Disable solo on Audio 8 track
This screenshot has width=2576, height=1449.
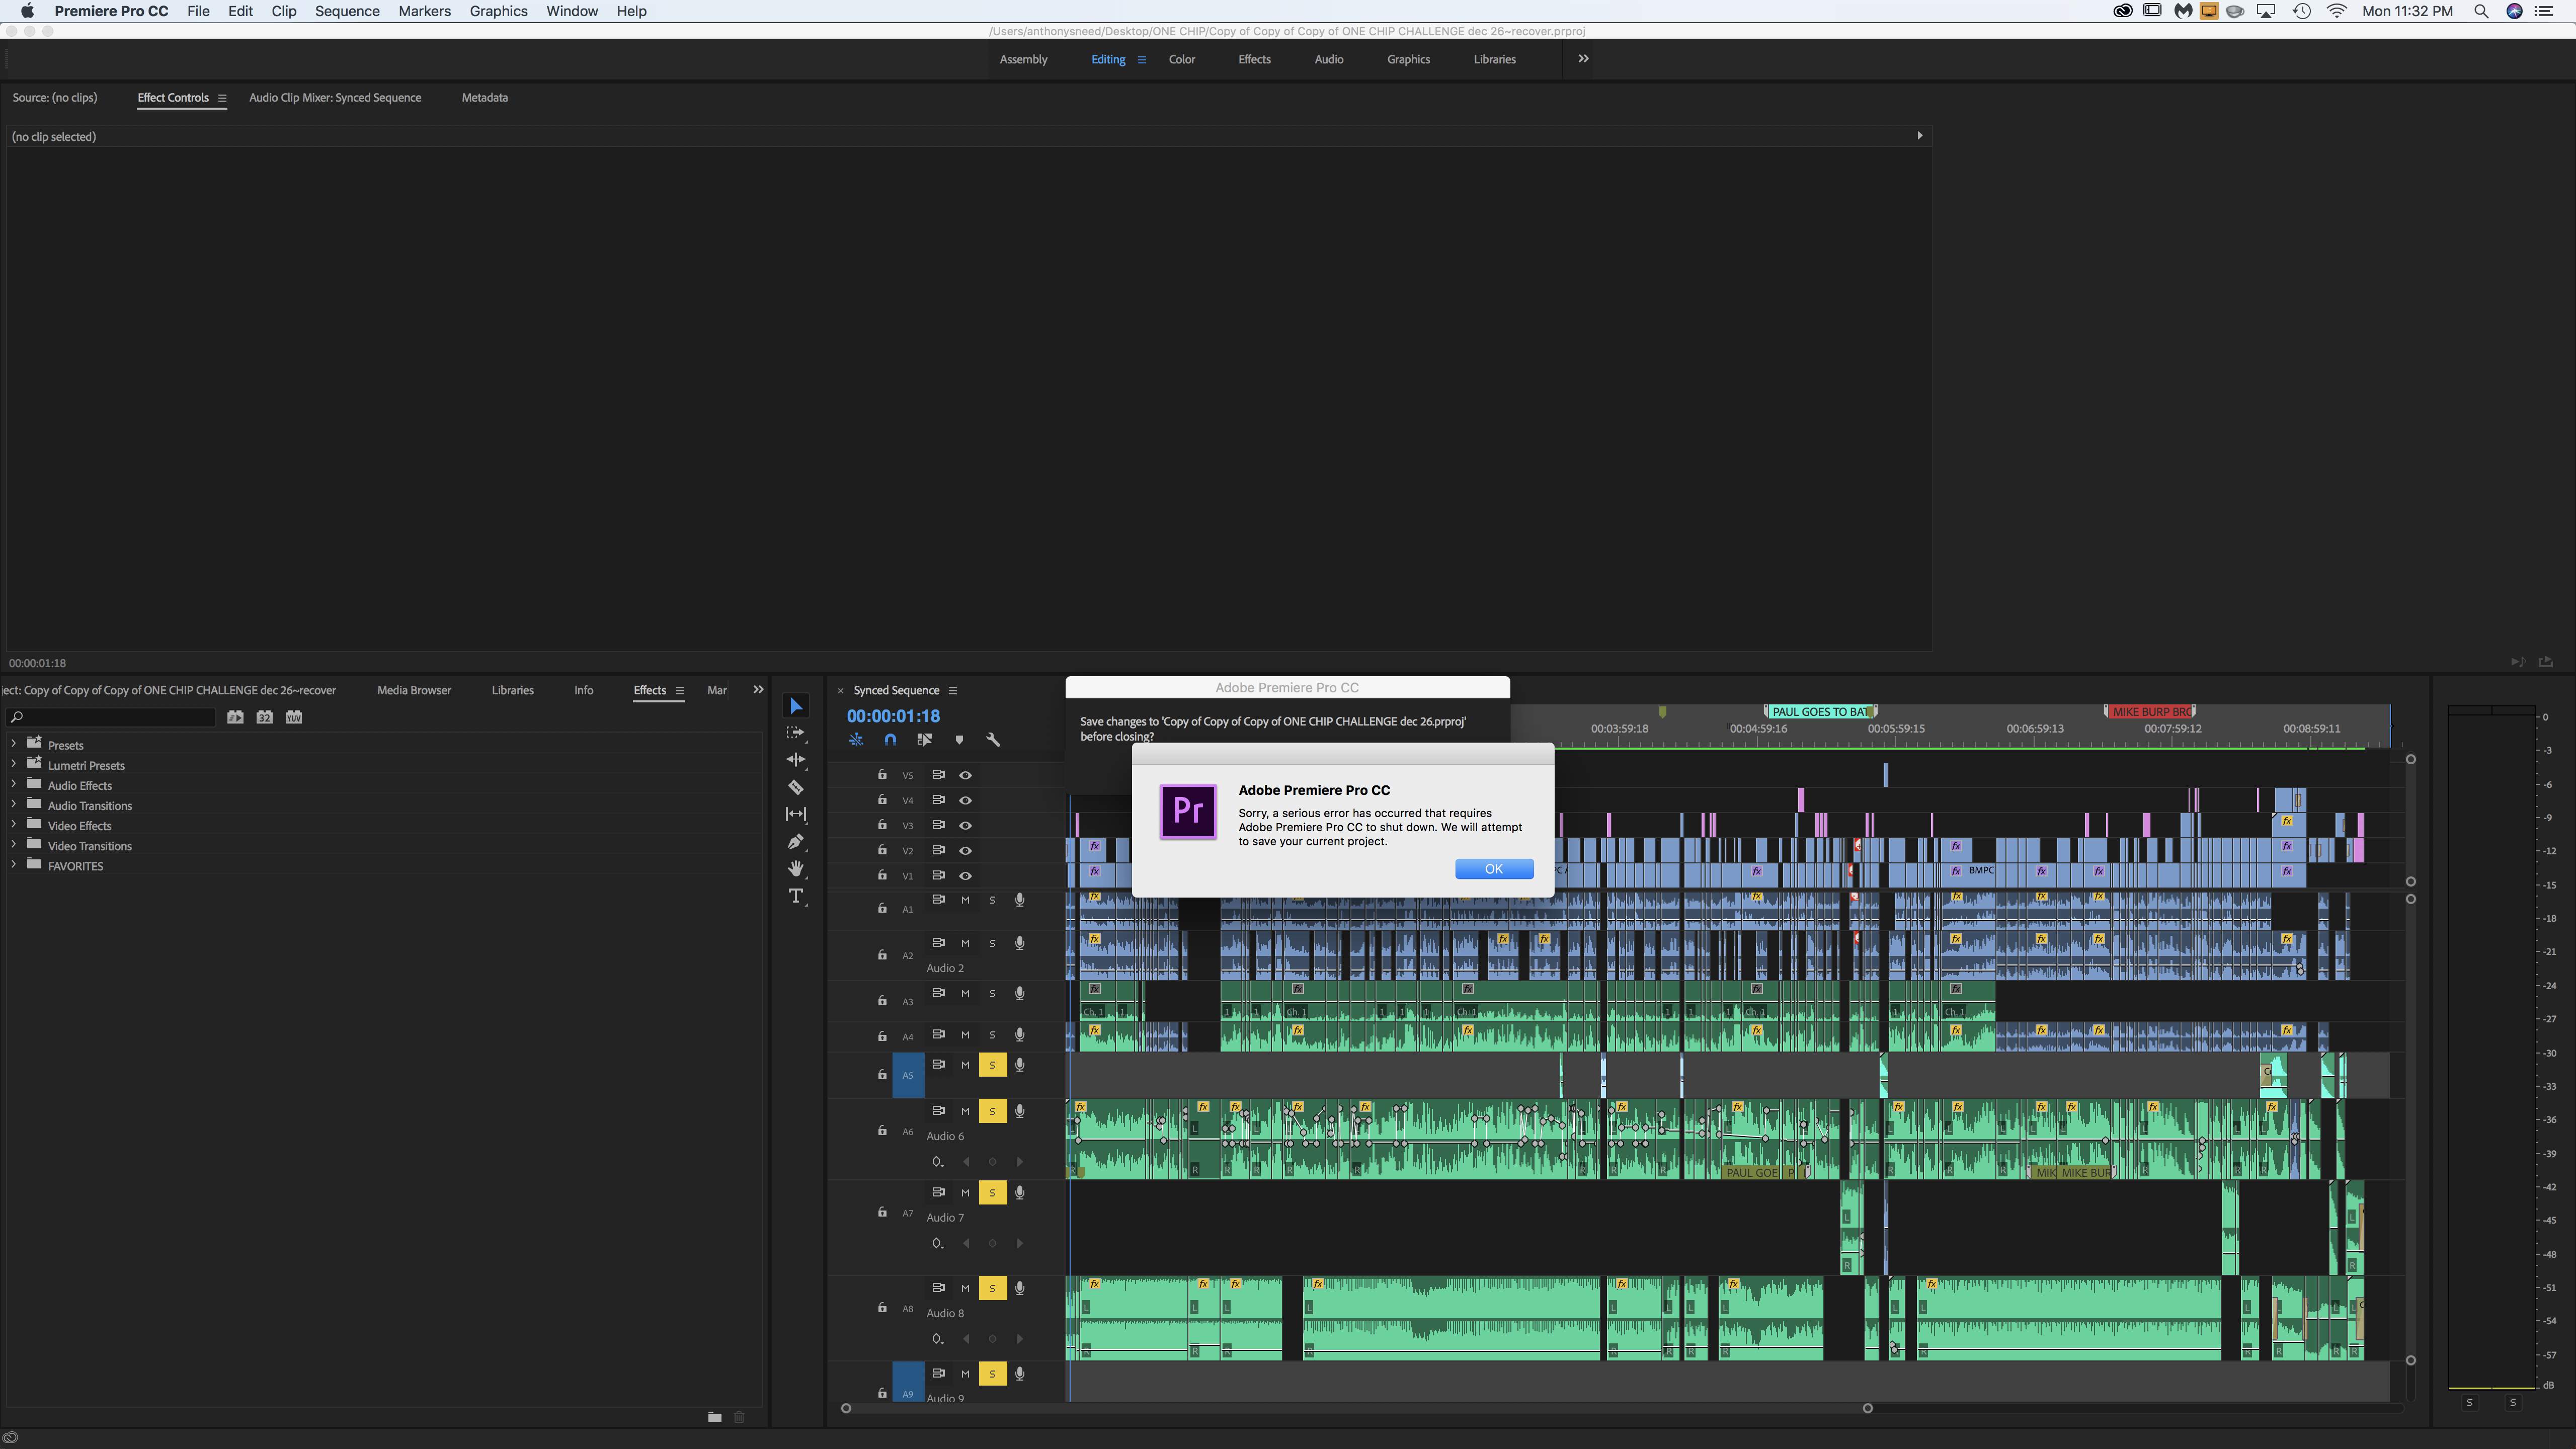tap(992, 1288)
